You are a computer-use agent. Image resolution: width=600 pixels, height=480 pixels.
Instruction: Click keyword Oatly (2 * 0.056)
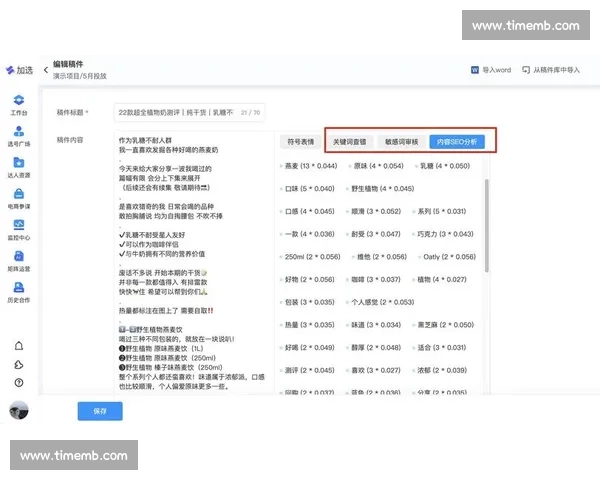(x=450, y=257)
